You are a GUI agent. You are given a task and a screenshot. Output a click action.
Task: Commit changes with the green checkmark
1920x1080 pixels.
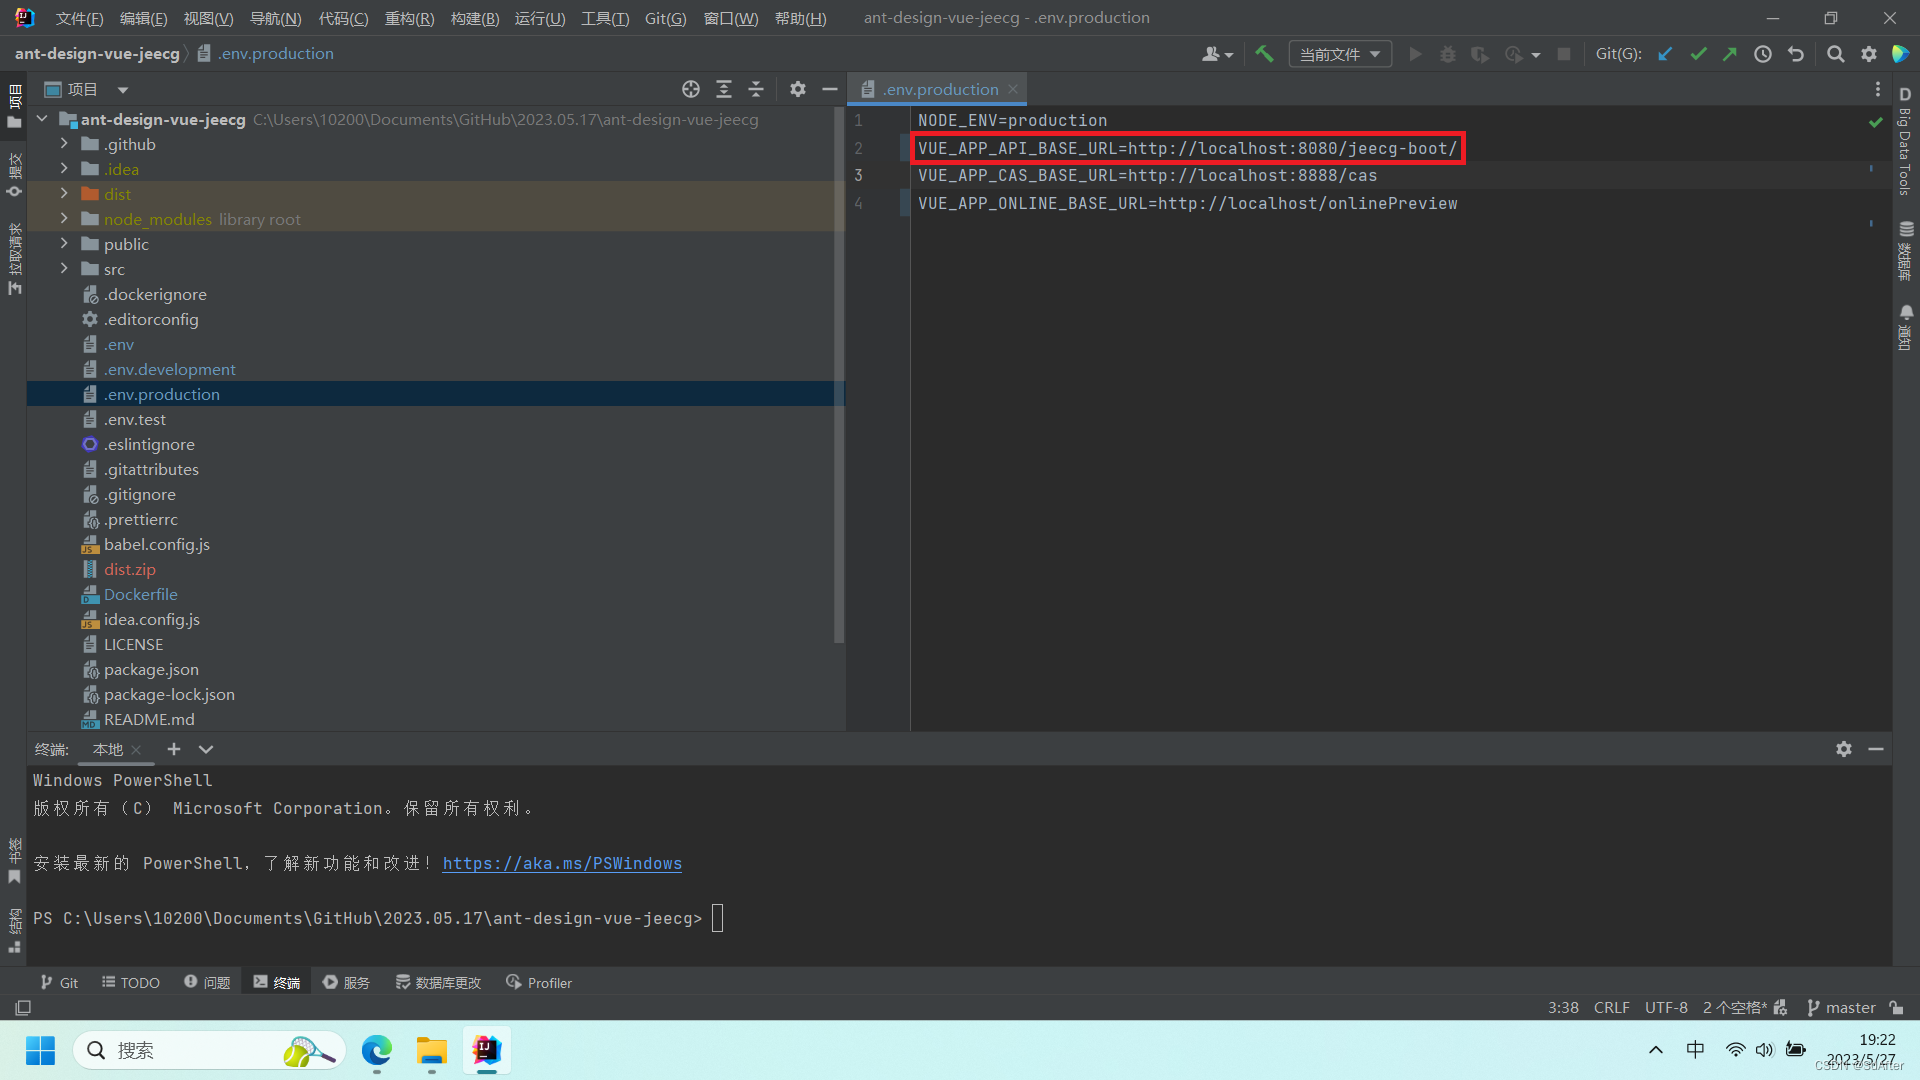point(1699,54)
